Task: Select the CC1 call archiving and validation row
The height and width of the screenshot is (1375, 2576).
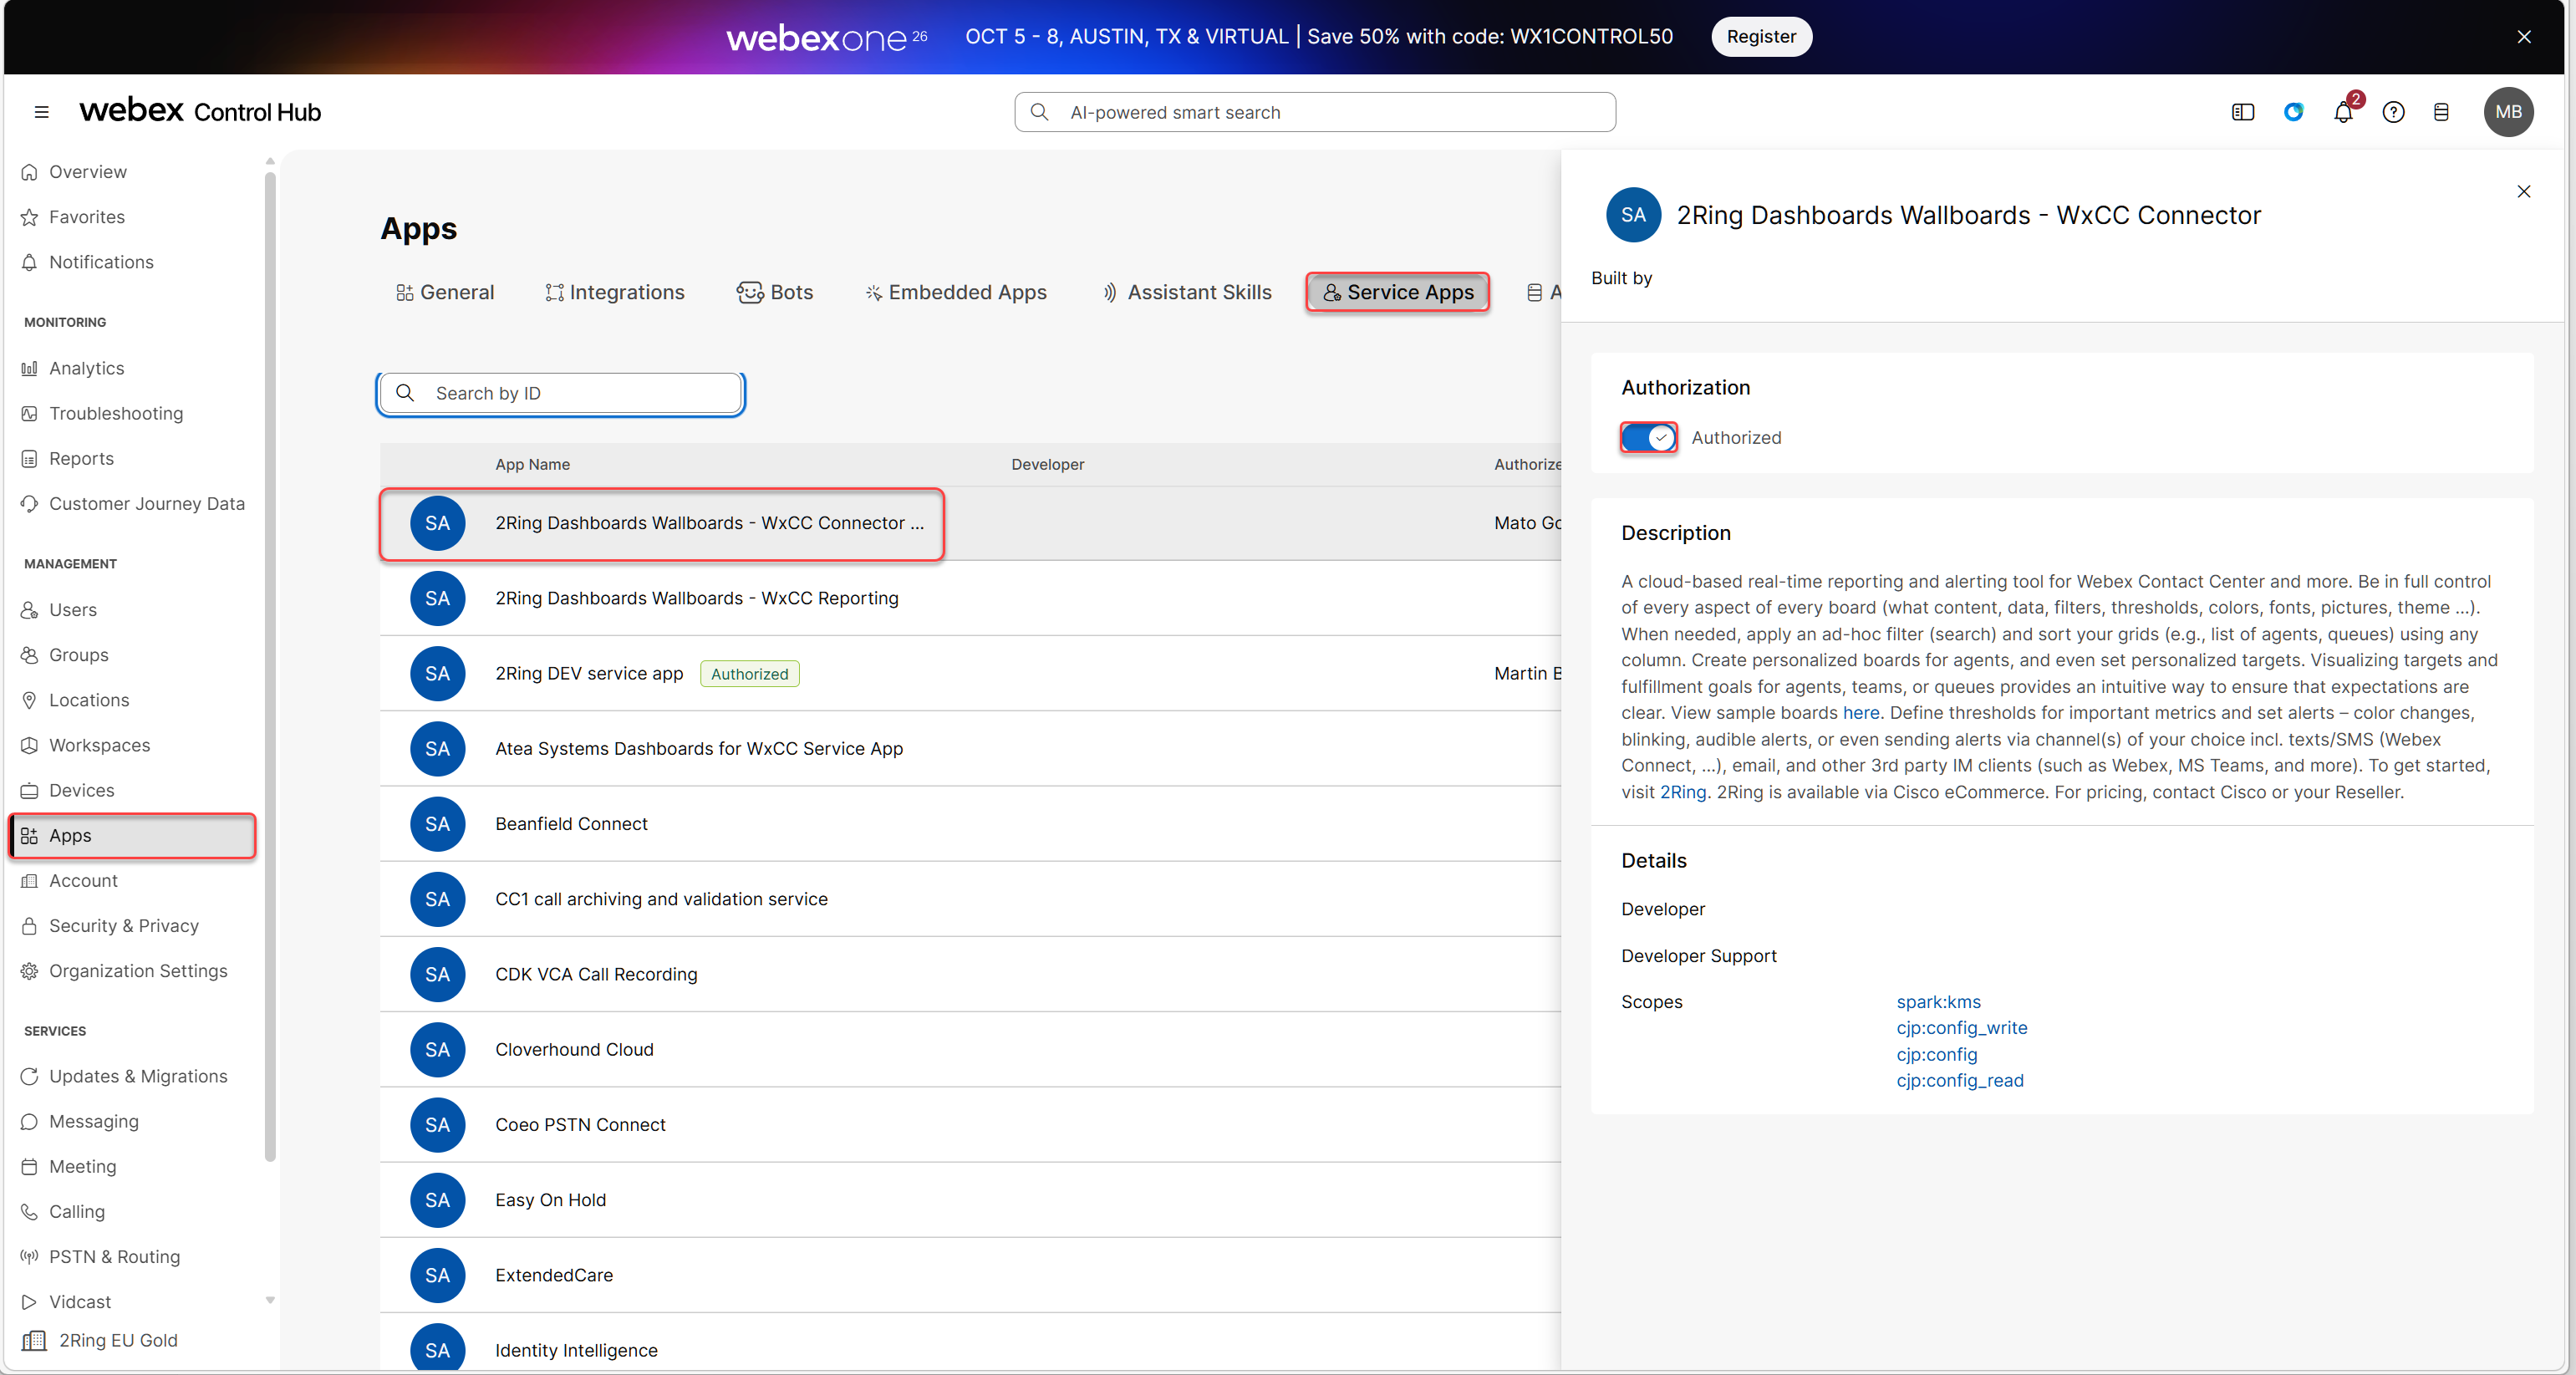Action: pyautogui.click(x=970, y=899)
